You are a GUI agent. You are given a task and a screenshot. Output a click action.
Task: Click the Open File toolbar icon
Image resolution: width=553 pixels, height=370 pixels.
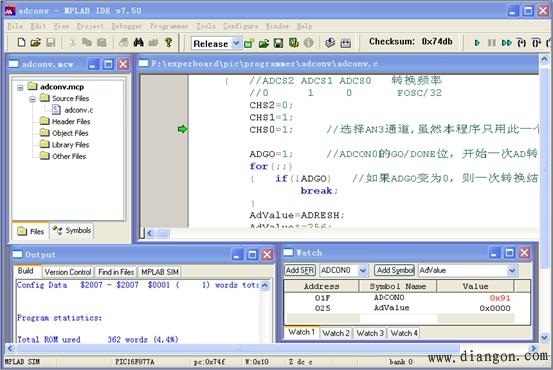(35, 43)
